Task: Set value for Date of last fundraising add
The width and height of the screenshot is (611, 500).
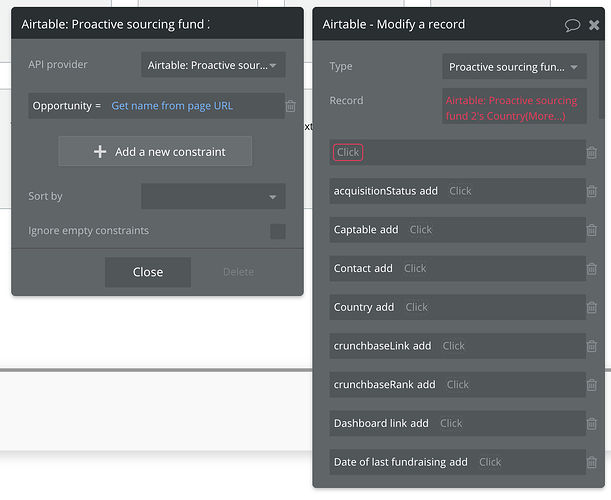Action: tap(490, 462)
